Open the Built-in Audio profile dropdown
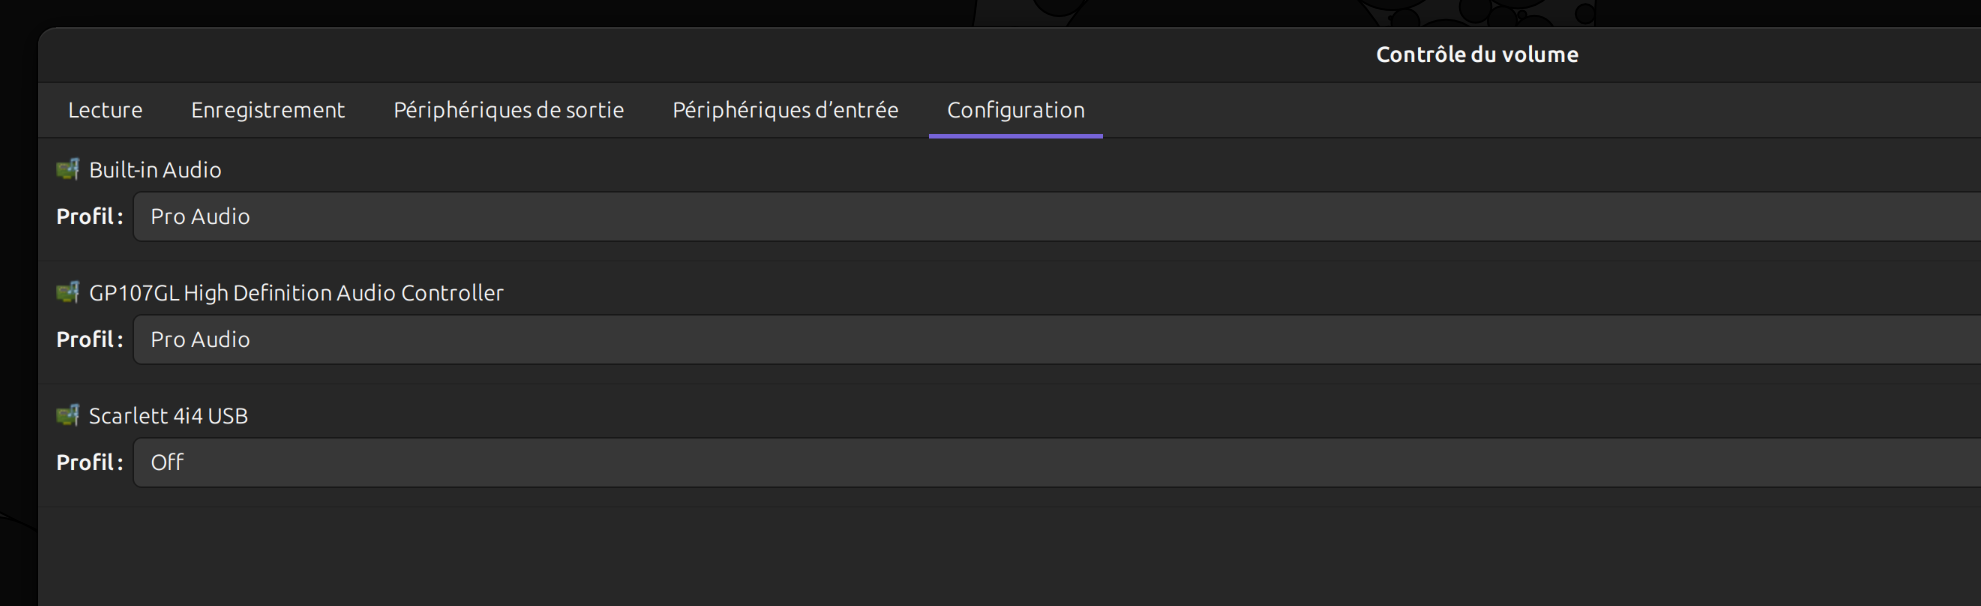The image size is (1981, 606). pos(1057,217)
